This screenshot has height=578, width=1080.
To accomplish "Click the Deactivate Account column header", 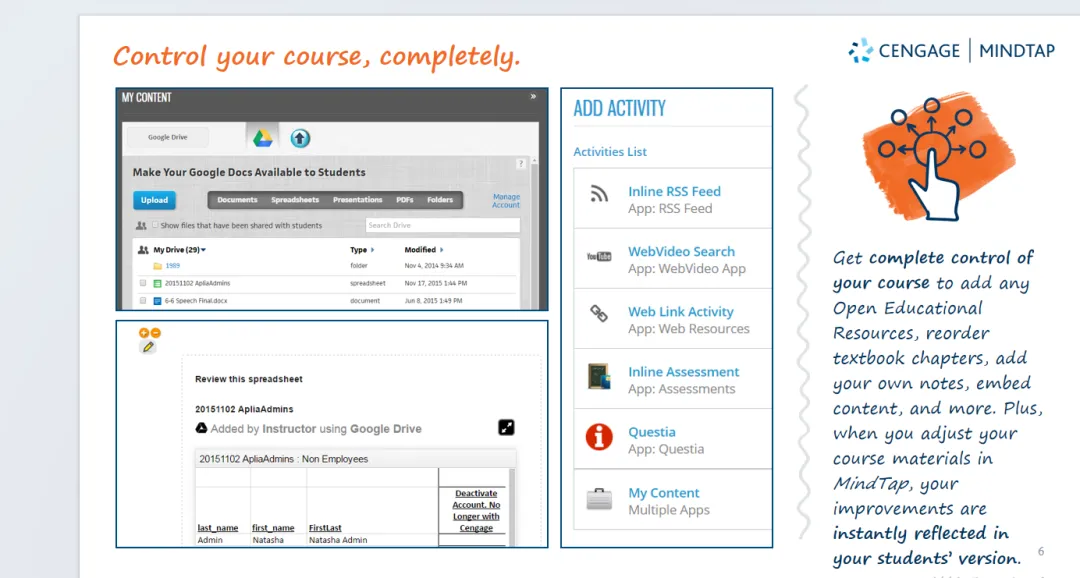I will pos(476,510).
